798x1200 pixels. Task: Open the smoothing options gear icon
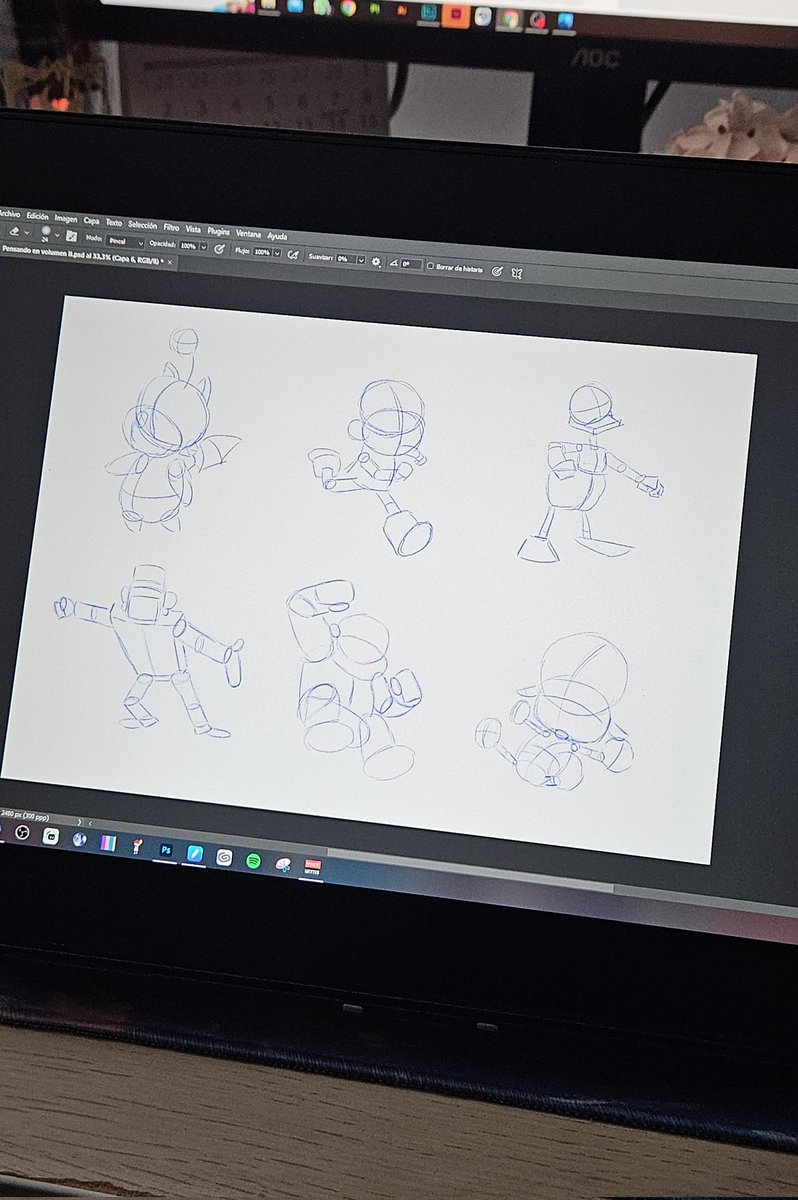pos(376,262)
